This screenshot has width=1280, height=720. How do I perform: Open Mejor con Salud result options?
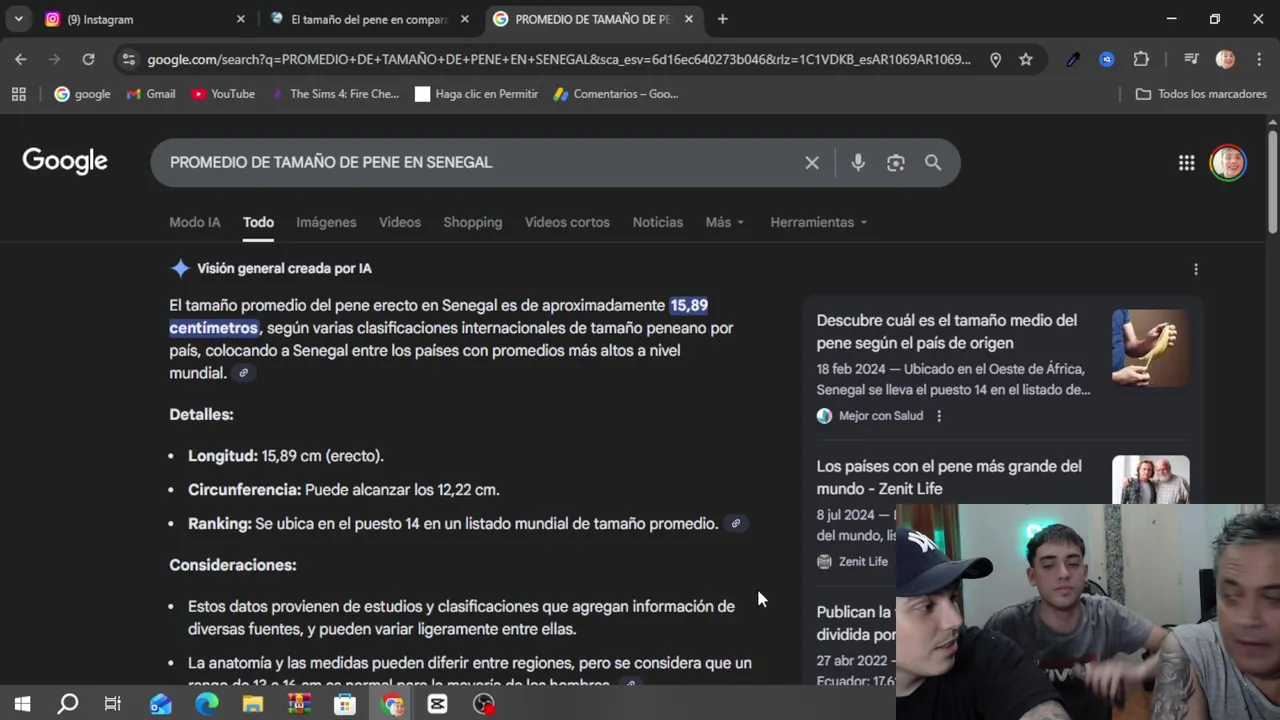pyautogui.click(x=938, y=416)
